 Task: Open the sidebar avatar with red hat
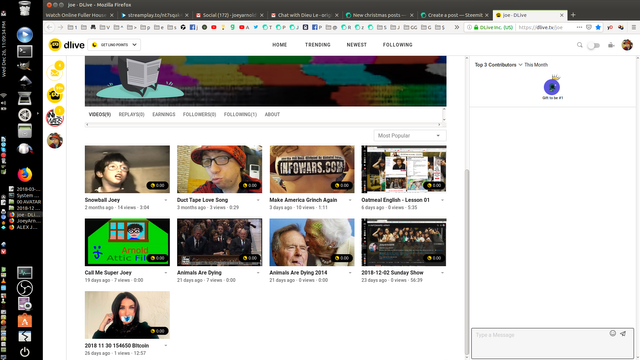pos(55,140)
